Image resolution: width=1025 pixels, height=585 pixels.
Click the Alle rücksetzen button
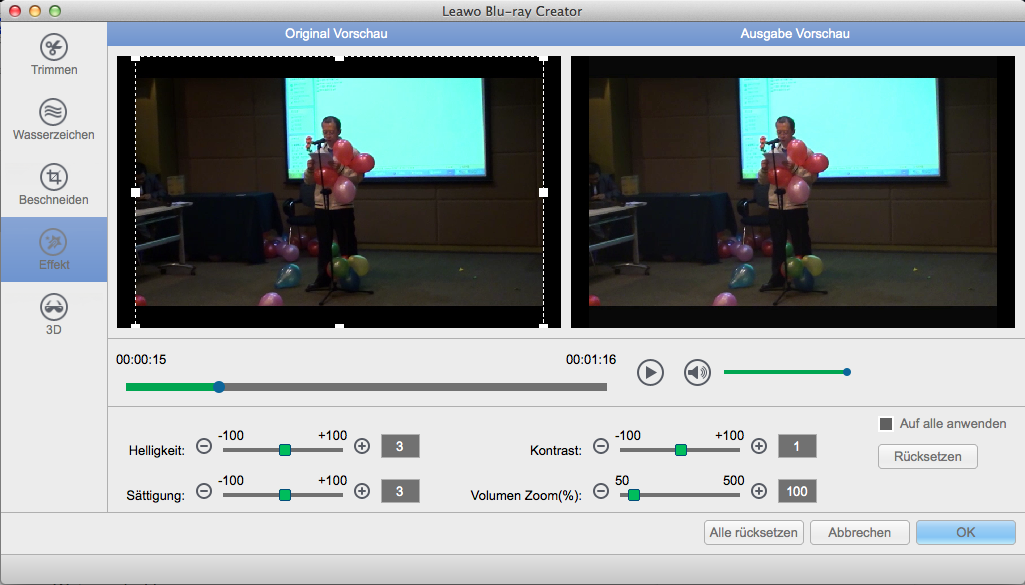point(753,532)
